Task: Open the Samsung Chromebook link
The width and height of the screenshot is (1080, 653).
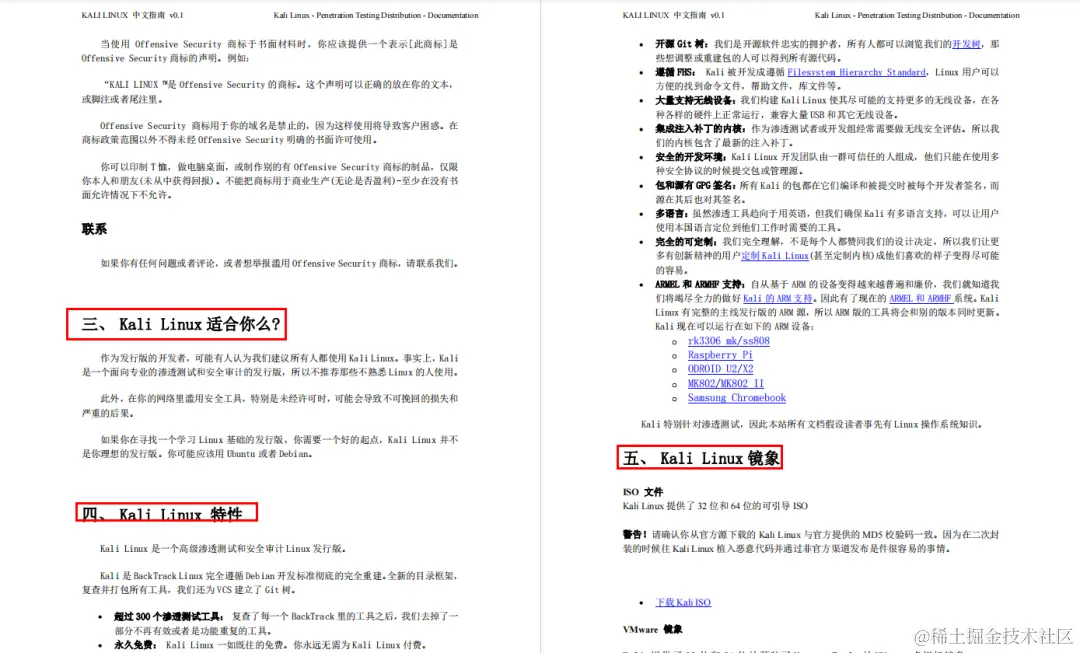Action: (x=736, y=398)
